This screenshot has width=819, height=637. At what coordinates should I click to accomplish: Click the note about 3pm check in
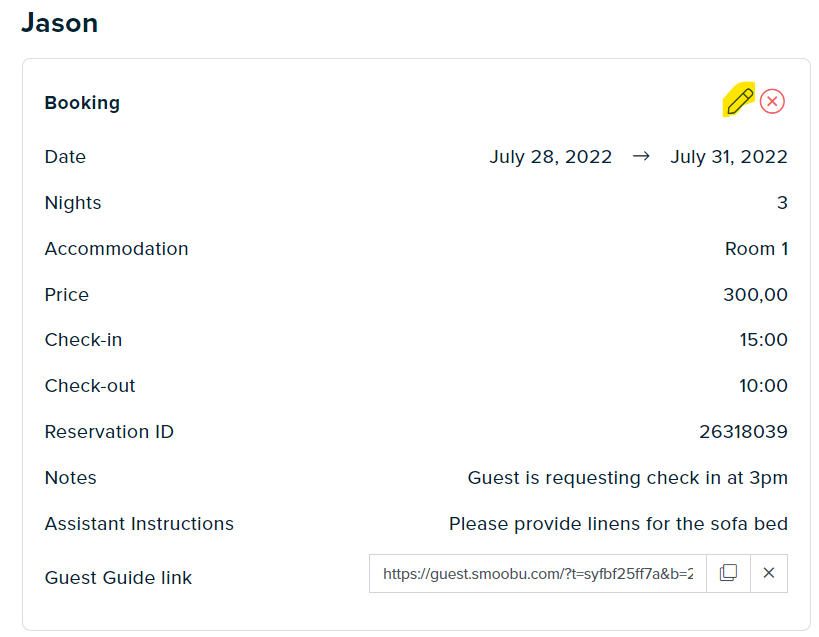tap(627, 478)
